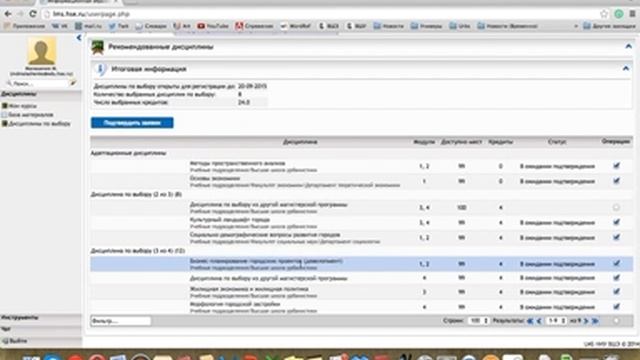The height and width of the screenshot is (360, 640).
Task: Select the Культурный ландшафт города discipline name
Action: coord(230,220)
